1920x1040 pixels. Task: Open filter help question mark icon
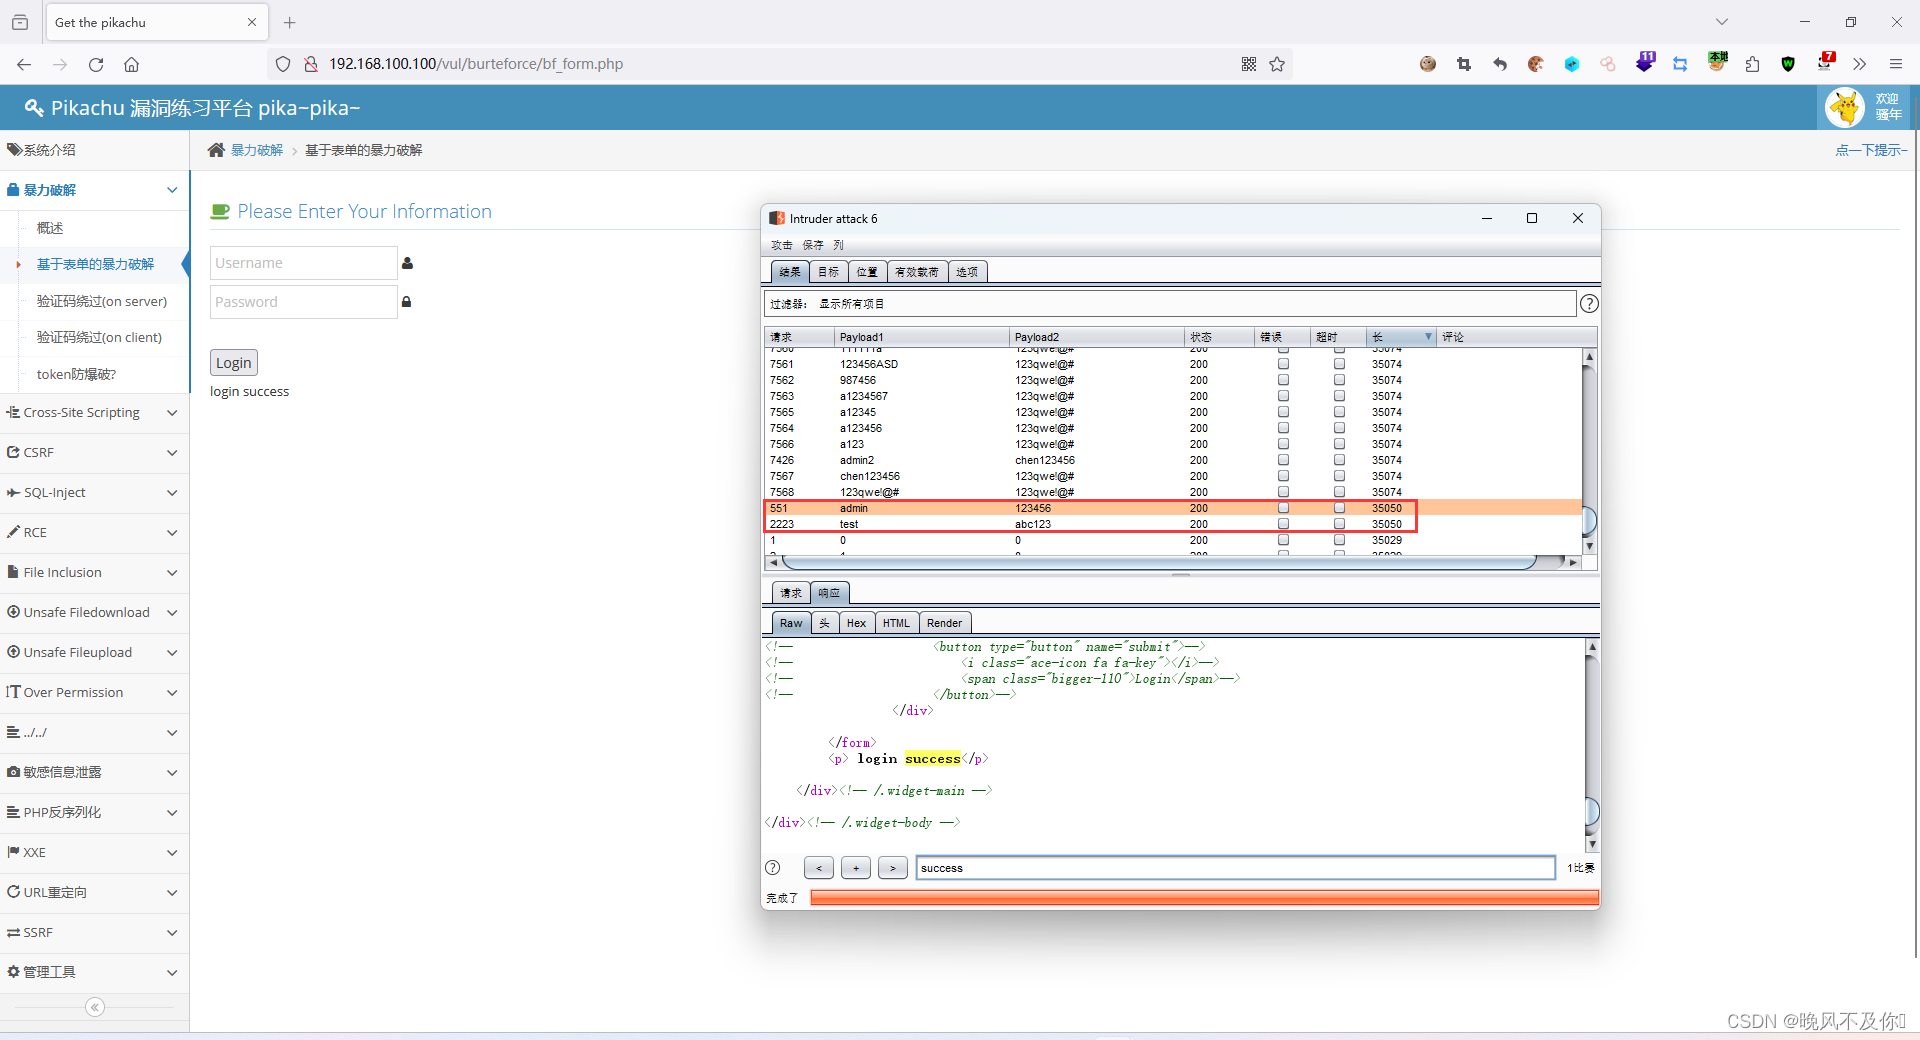click(x=1589, y=304)
